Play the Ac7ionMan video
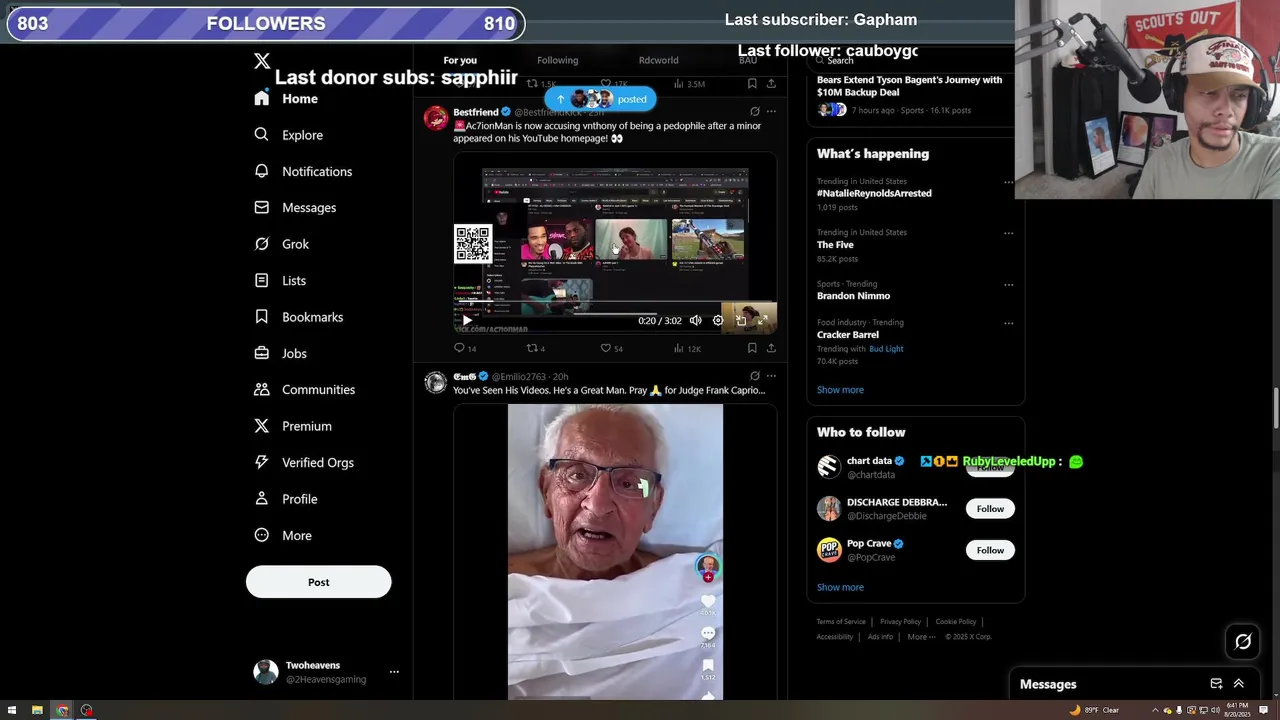This screenshot has width=1280, height=720. [x=466, y=321]
